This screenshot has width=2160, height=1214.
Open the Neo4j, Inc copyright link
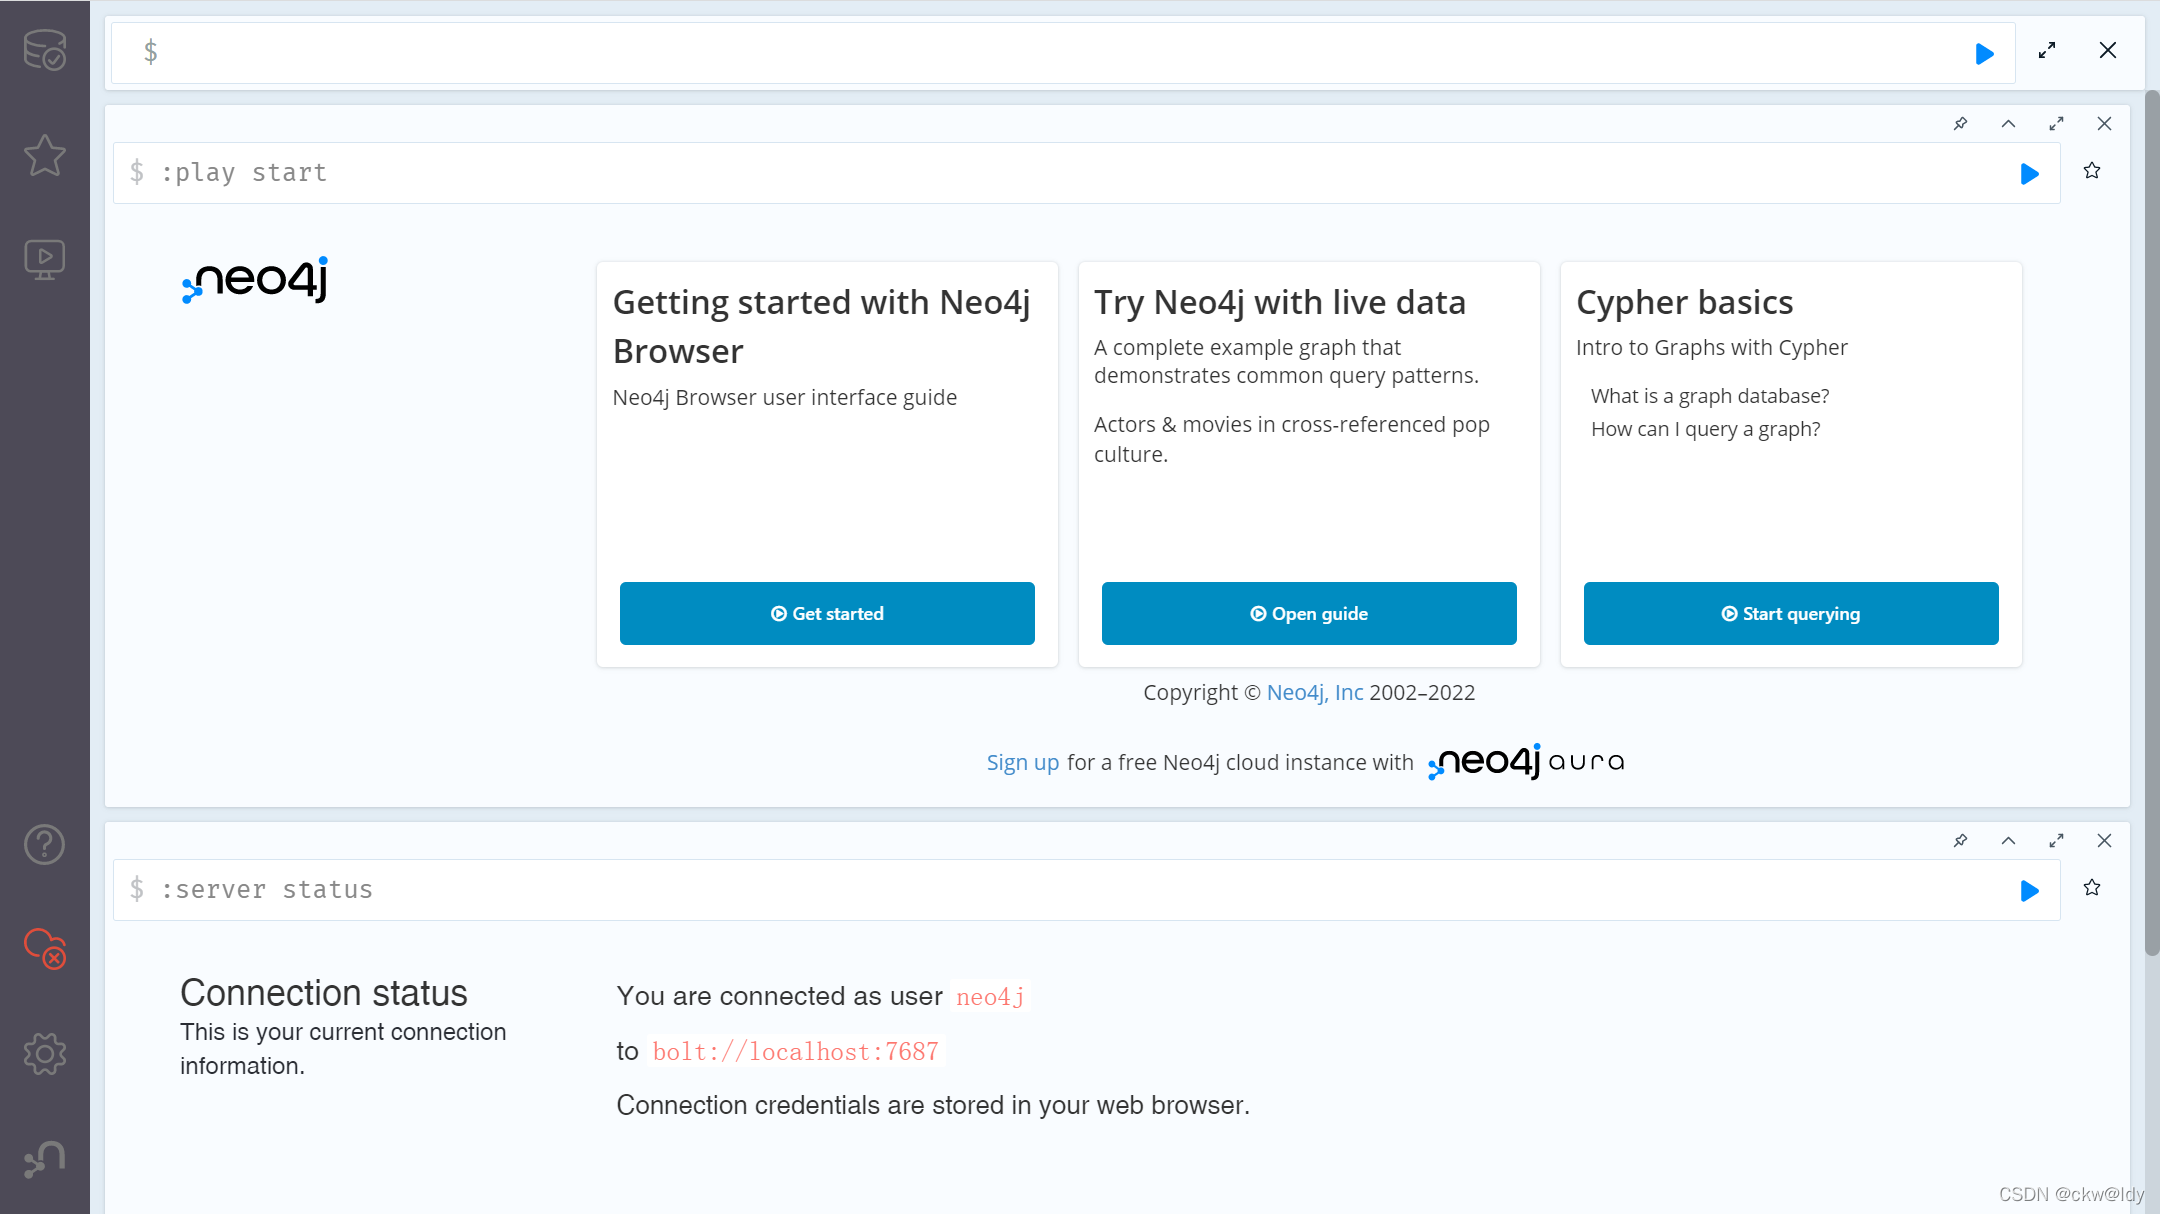click(1314, 692)
